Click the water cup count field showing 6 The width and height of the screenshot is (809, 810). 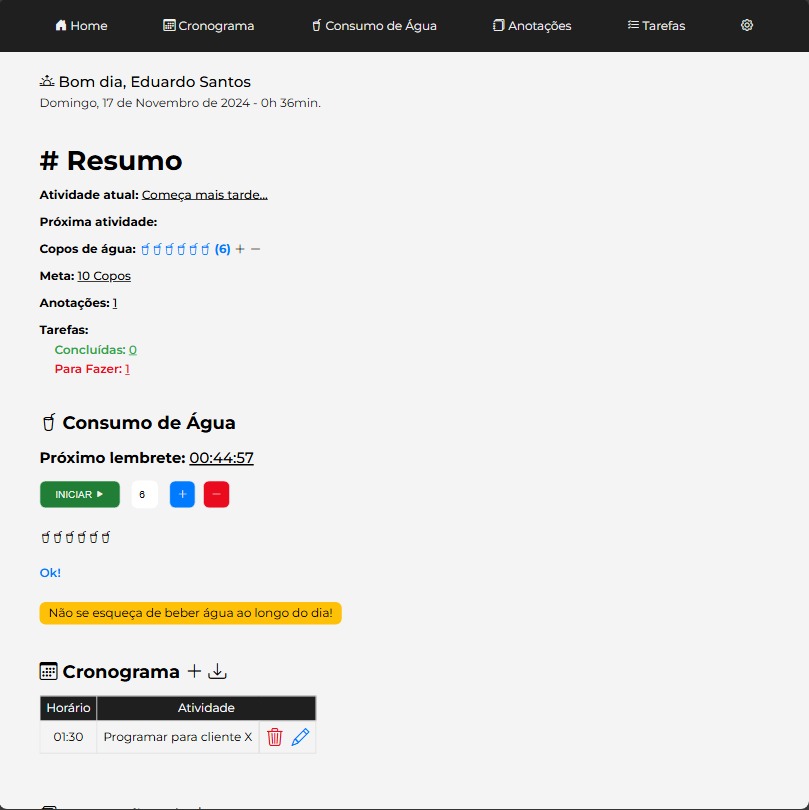click(x=144, y=494)
